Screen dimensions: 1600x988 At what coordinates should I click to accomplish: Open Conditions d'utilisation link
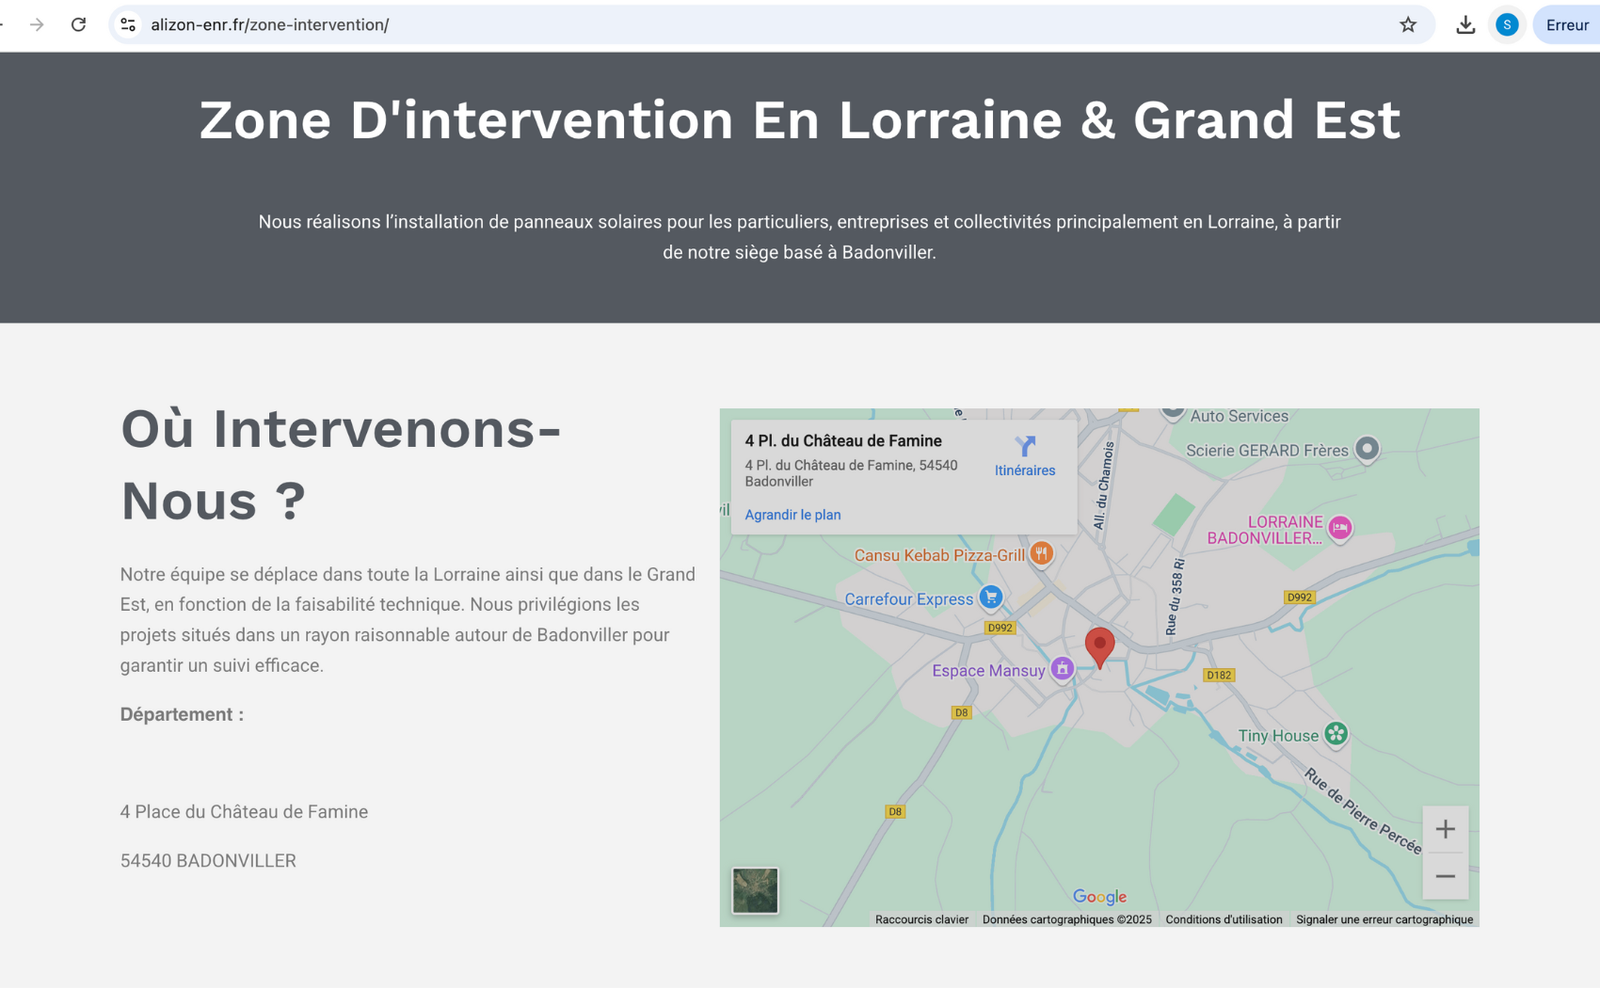tap(1223, 919)
